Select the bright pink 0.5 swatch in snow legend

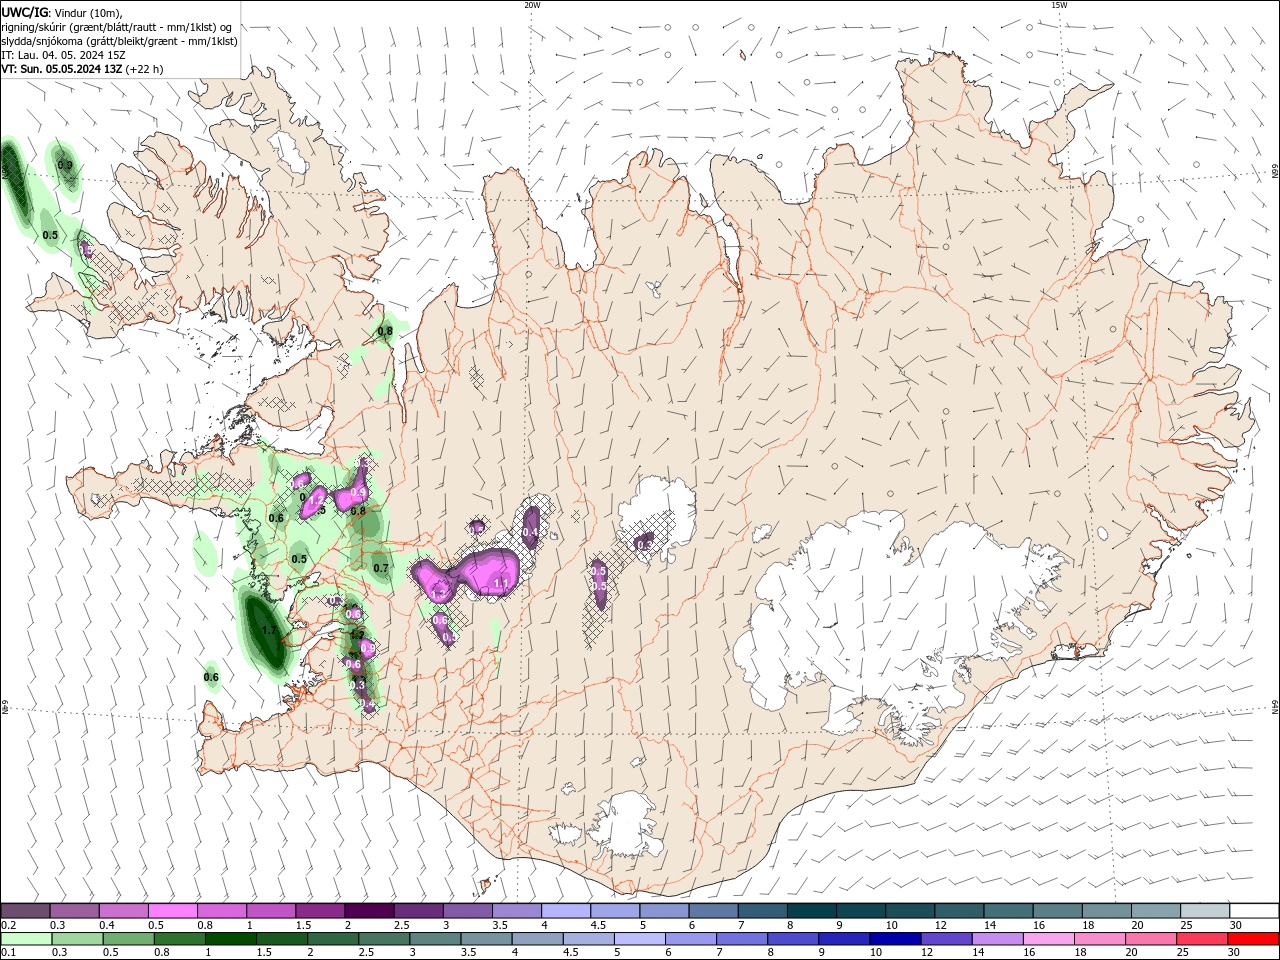(x=172, y=911)
